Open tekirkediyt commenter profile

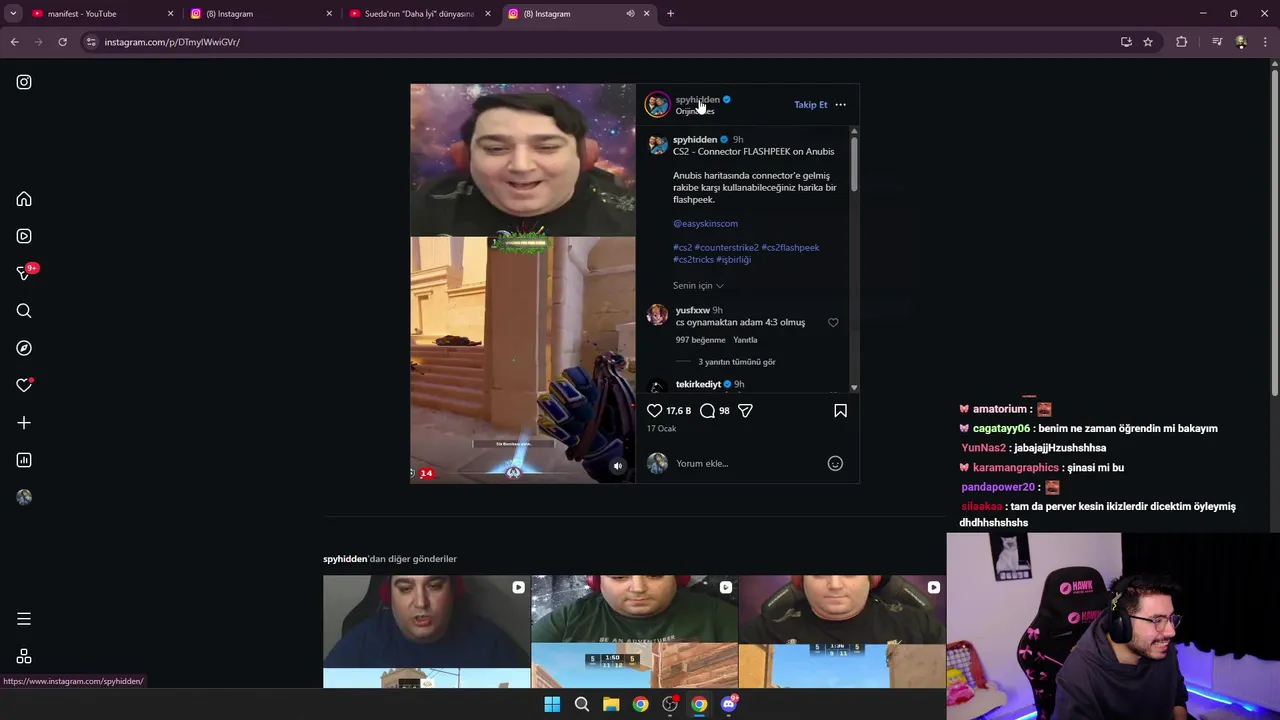(x=698, y=384)
